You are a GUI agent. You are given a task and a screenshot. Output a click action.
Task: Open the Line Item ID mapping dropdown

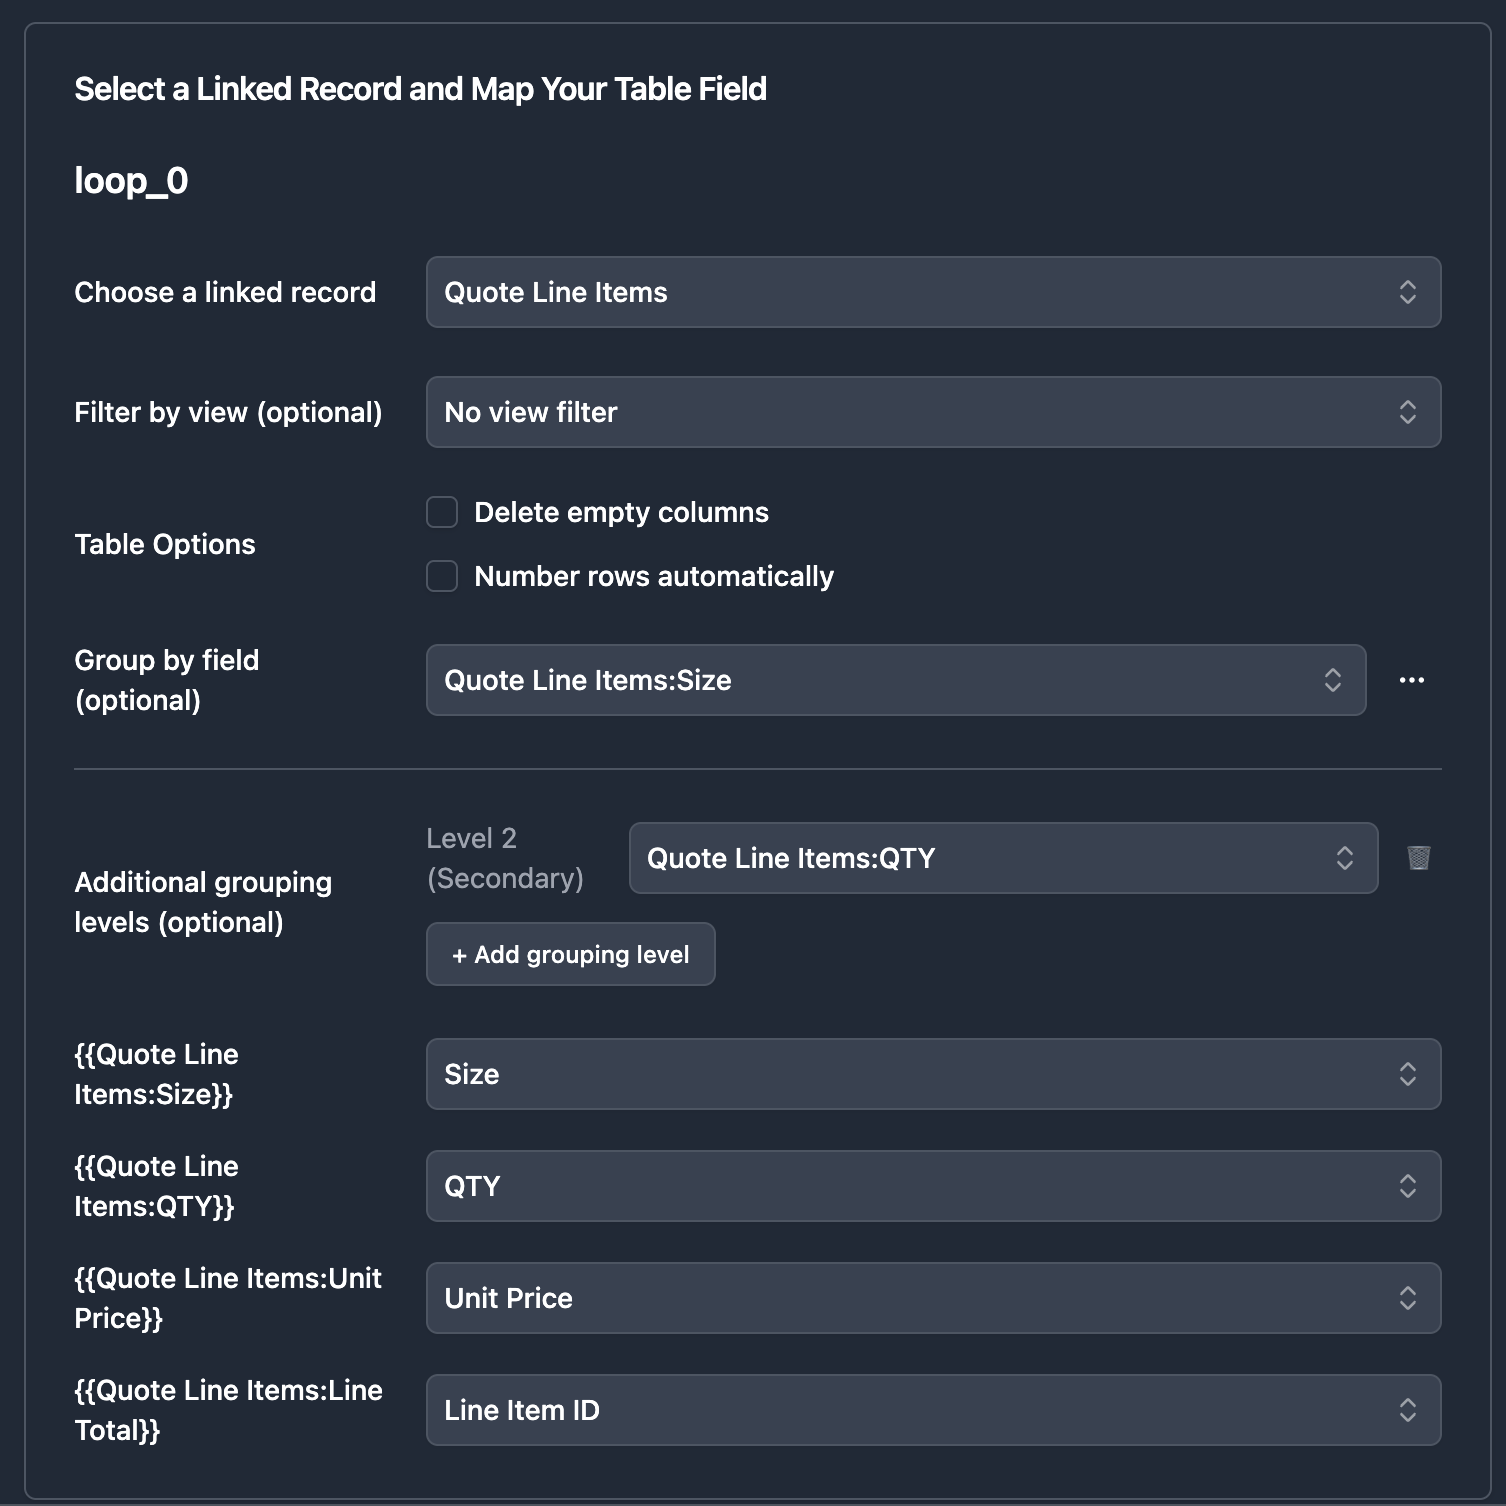(900, 1410)
